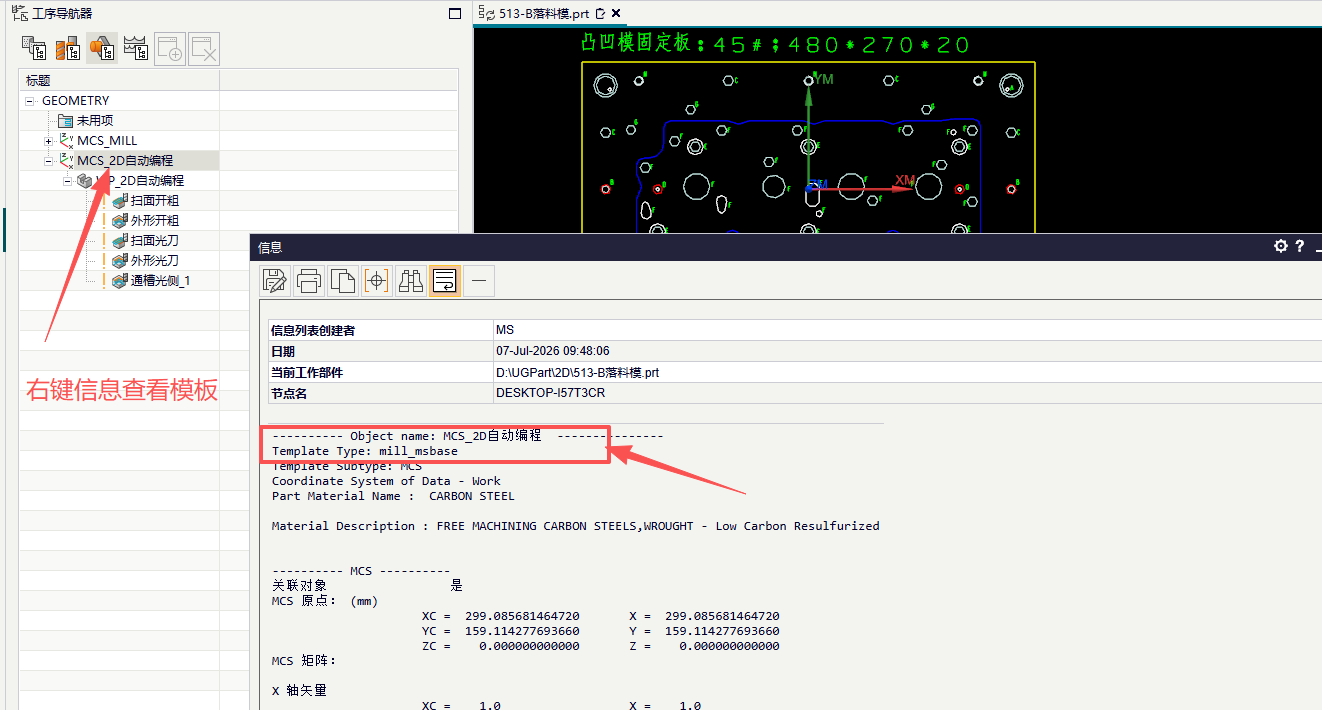Collapse the MCS_2D自动编程 node
The image size is (1322, 710).
[48, 161]
